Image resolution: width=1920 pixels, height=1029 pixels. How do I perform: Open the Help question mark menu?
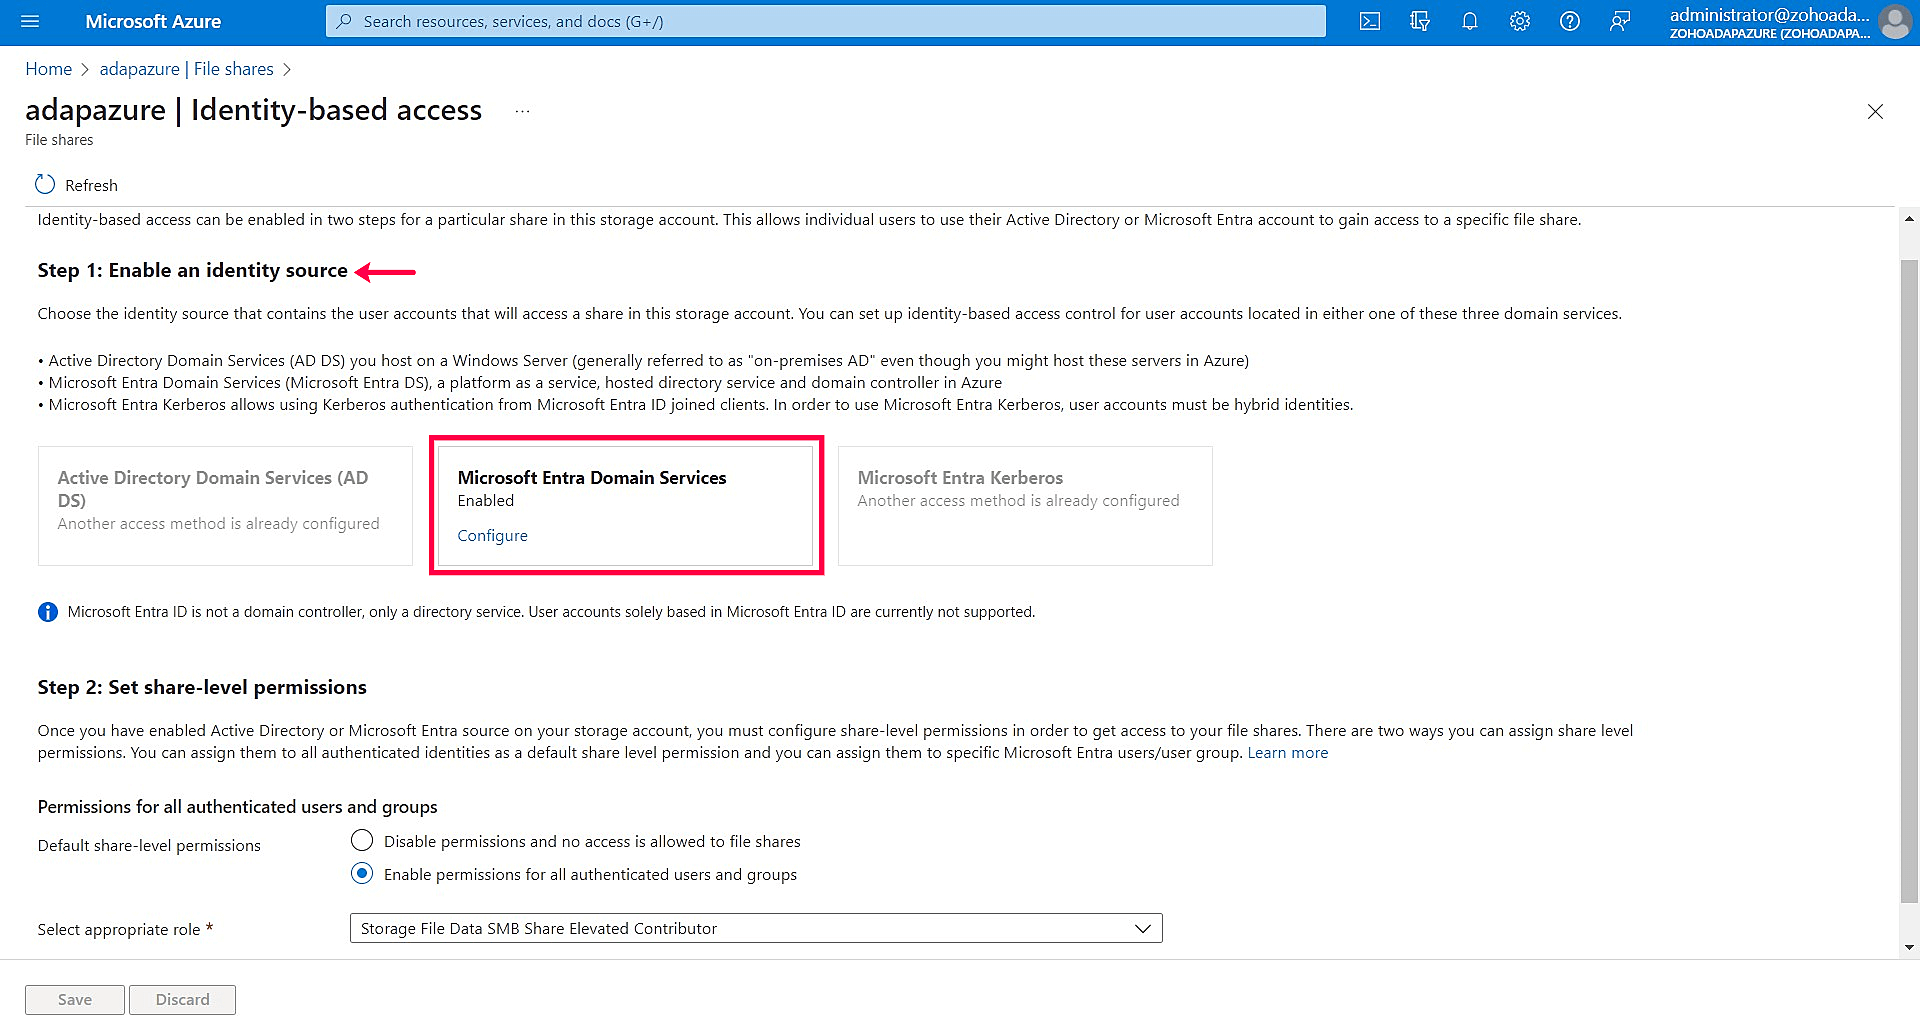[1570, 21]
